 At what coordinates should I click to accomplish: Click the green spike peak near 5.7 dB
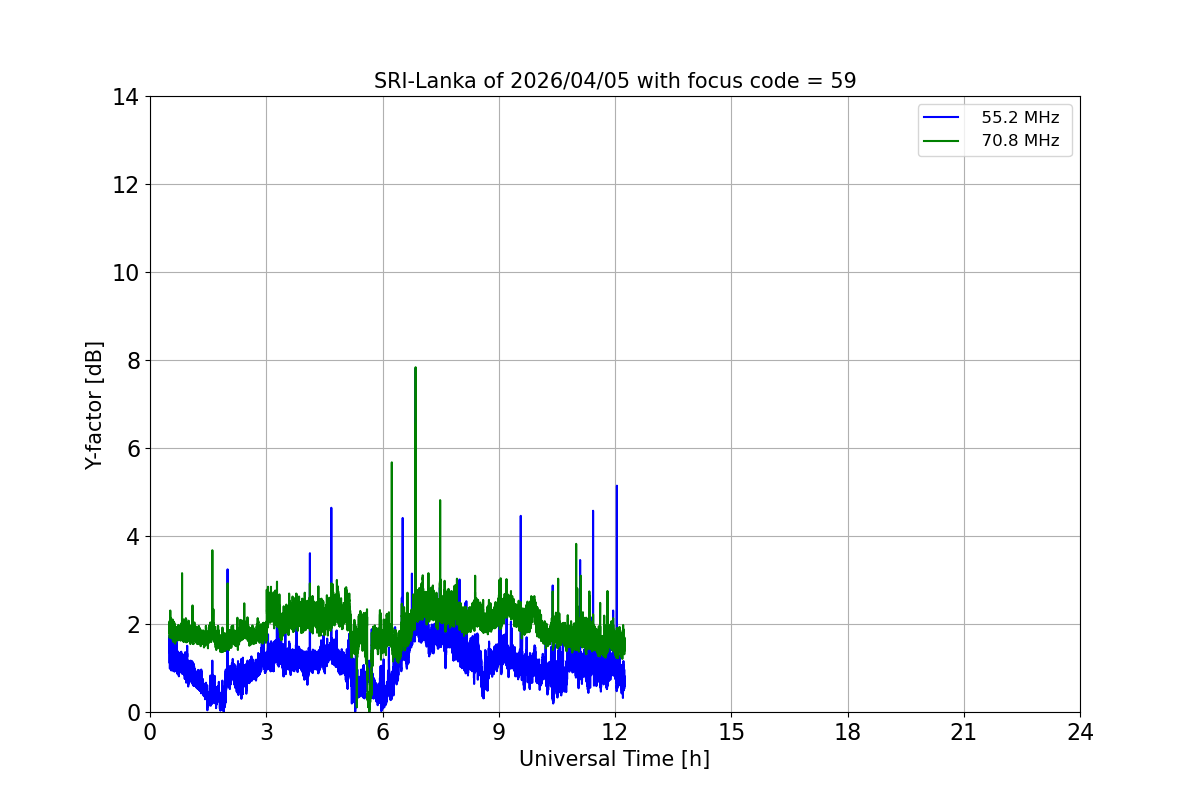coord(391,462)
